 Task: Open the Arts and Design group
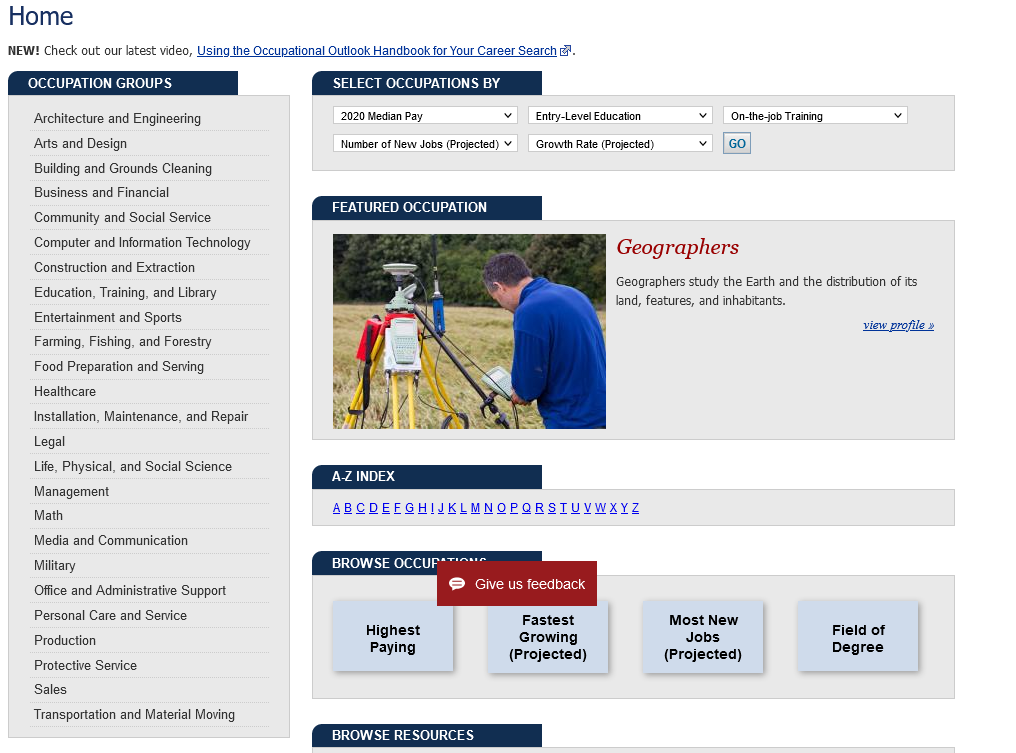tap(80, 143)
